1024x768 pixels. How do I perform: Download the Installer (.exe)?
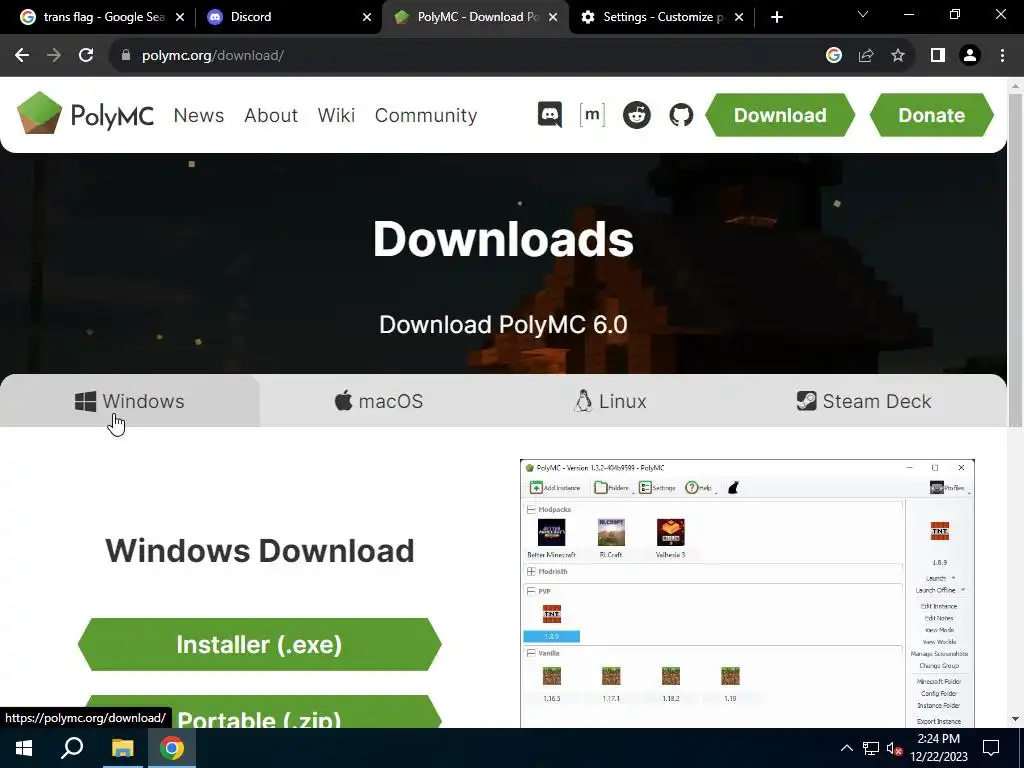[x=259, y=645]
